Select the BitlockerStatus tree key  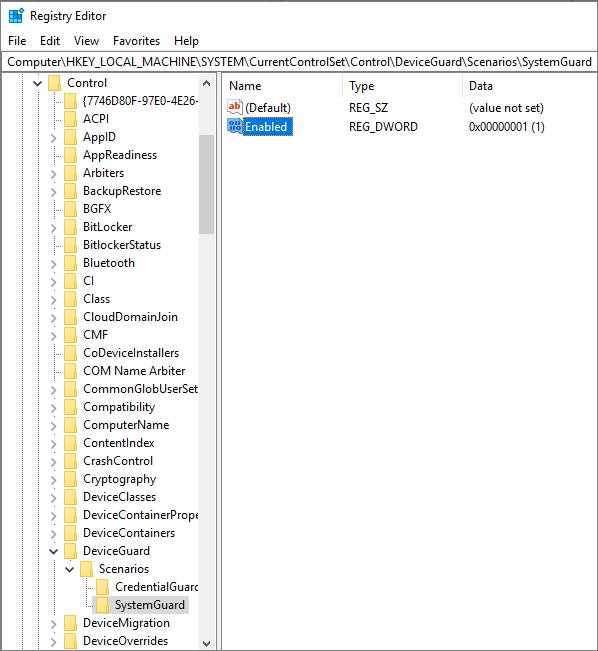click(x=122, y=245)
